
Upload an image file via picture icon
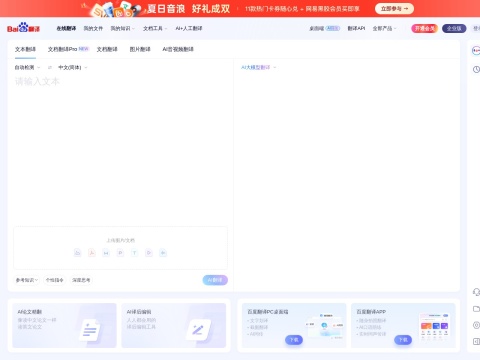77,253
